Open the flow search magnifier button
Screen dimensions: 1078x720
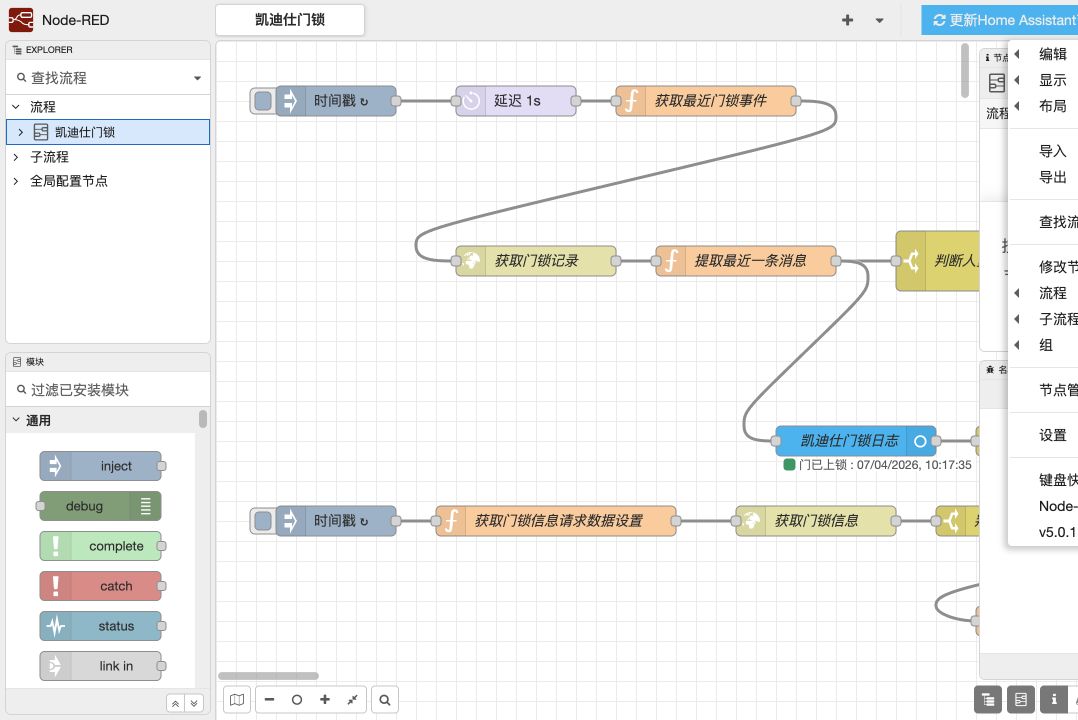385,700
